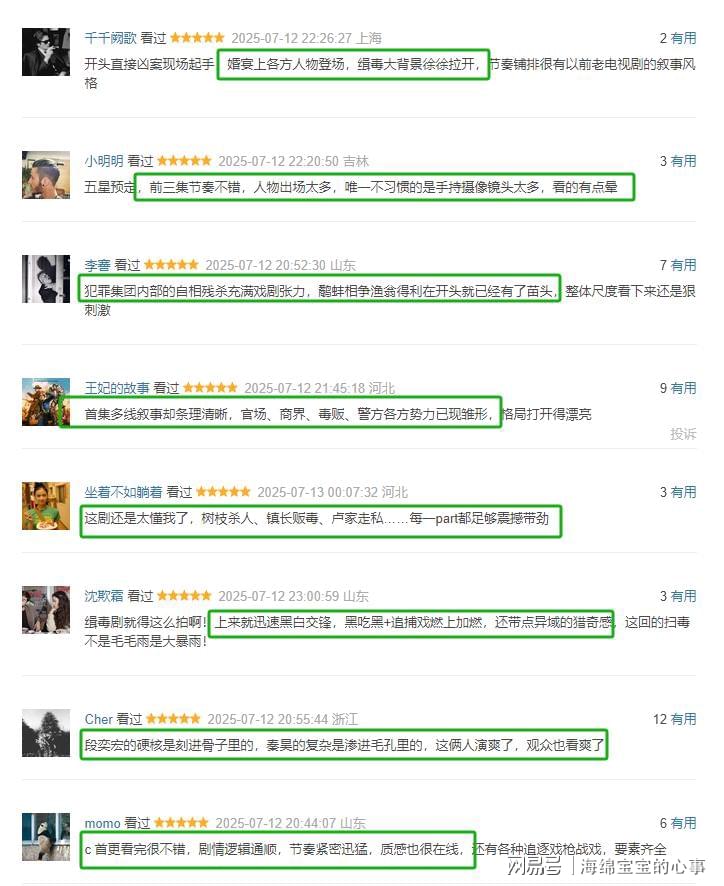
Task: Open 王妃的故事's avatar image
Action: (46, 402)
